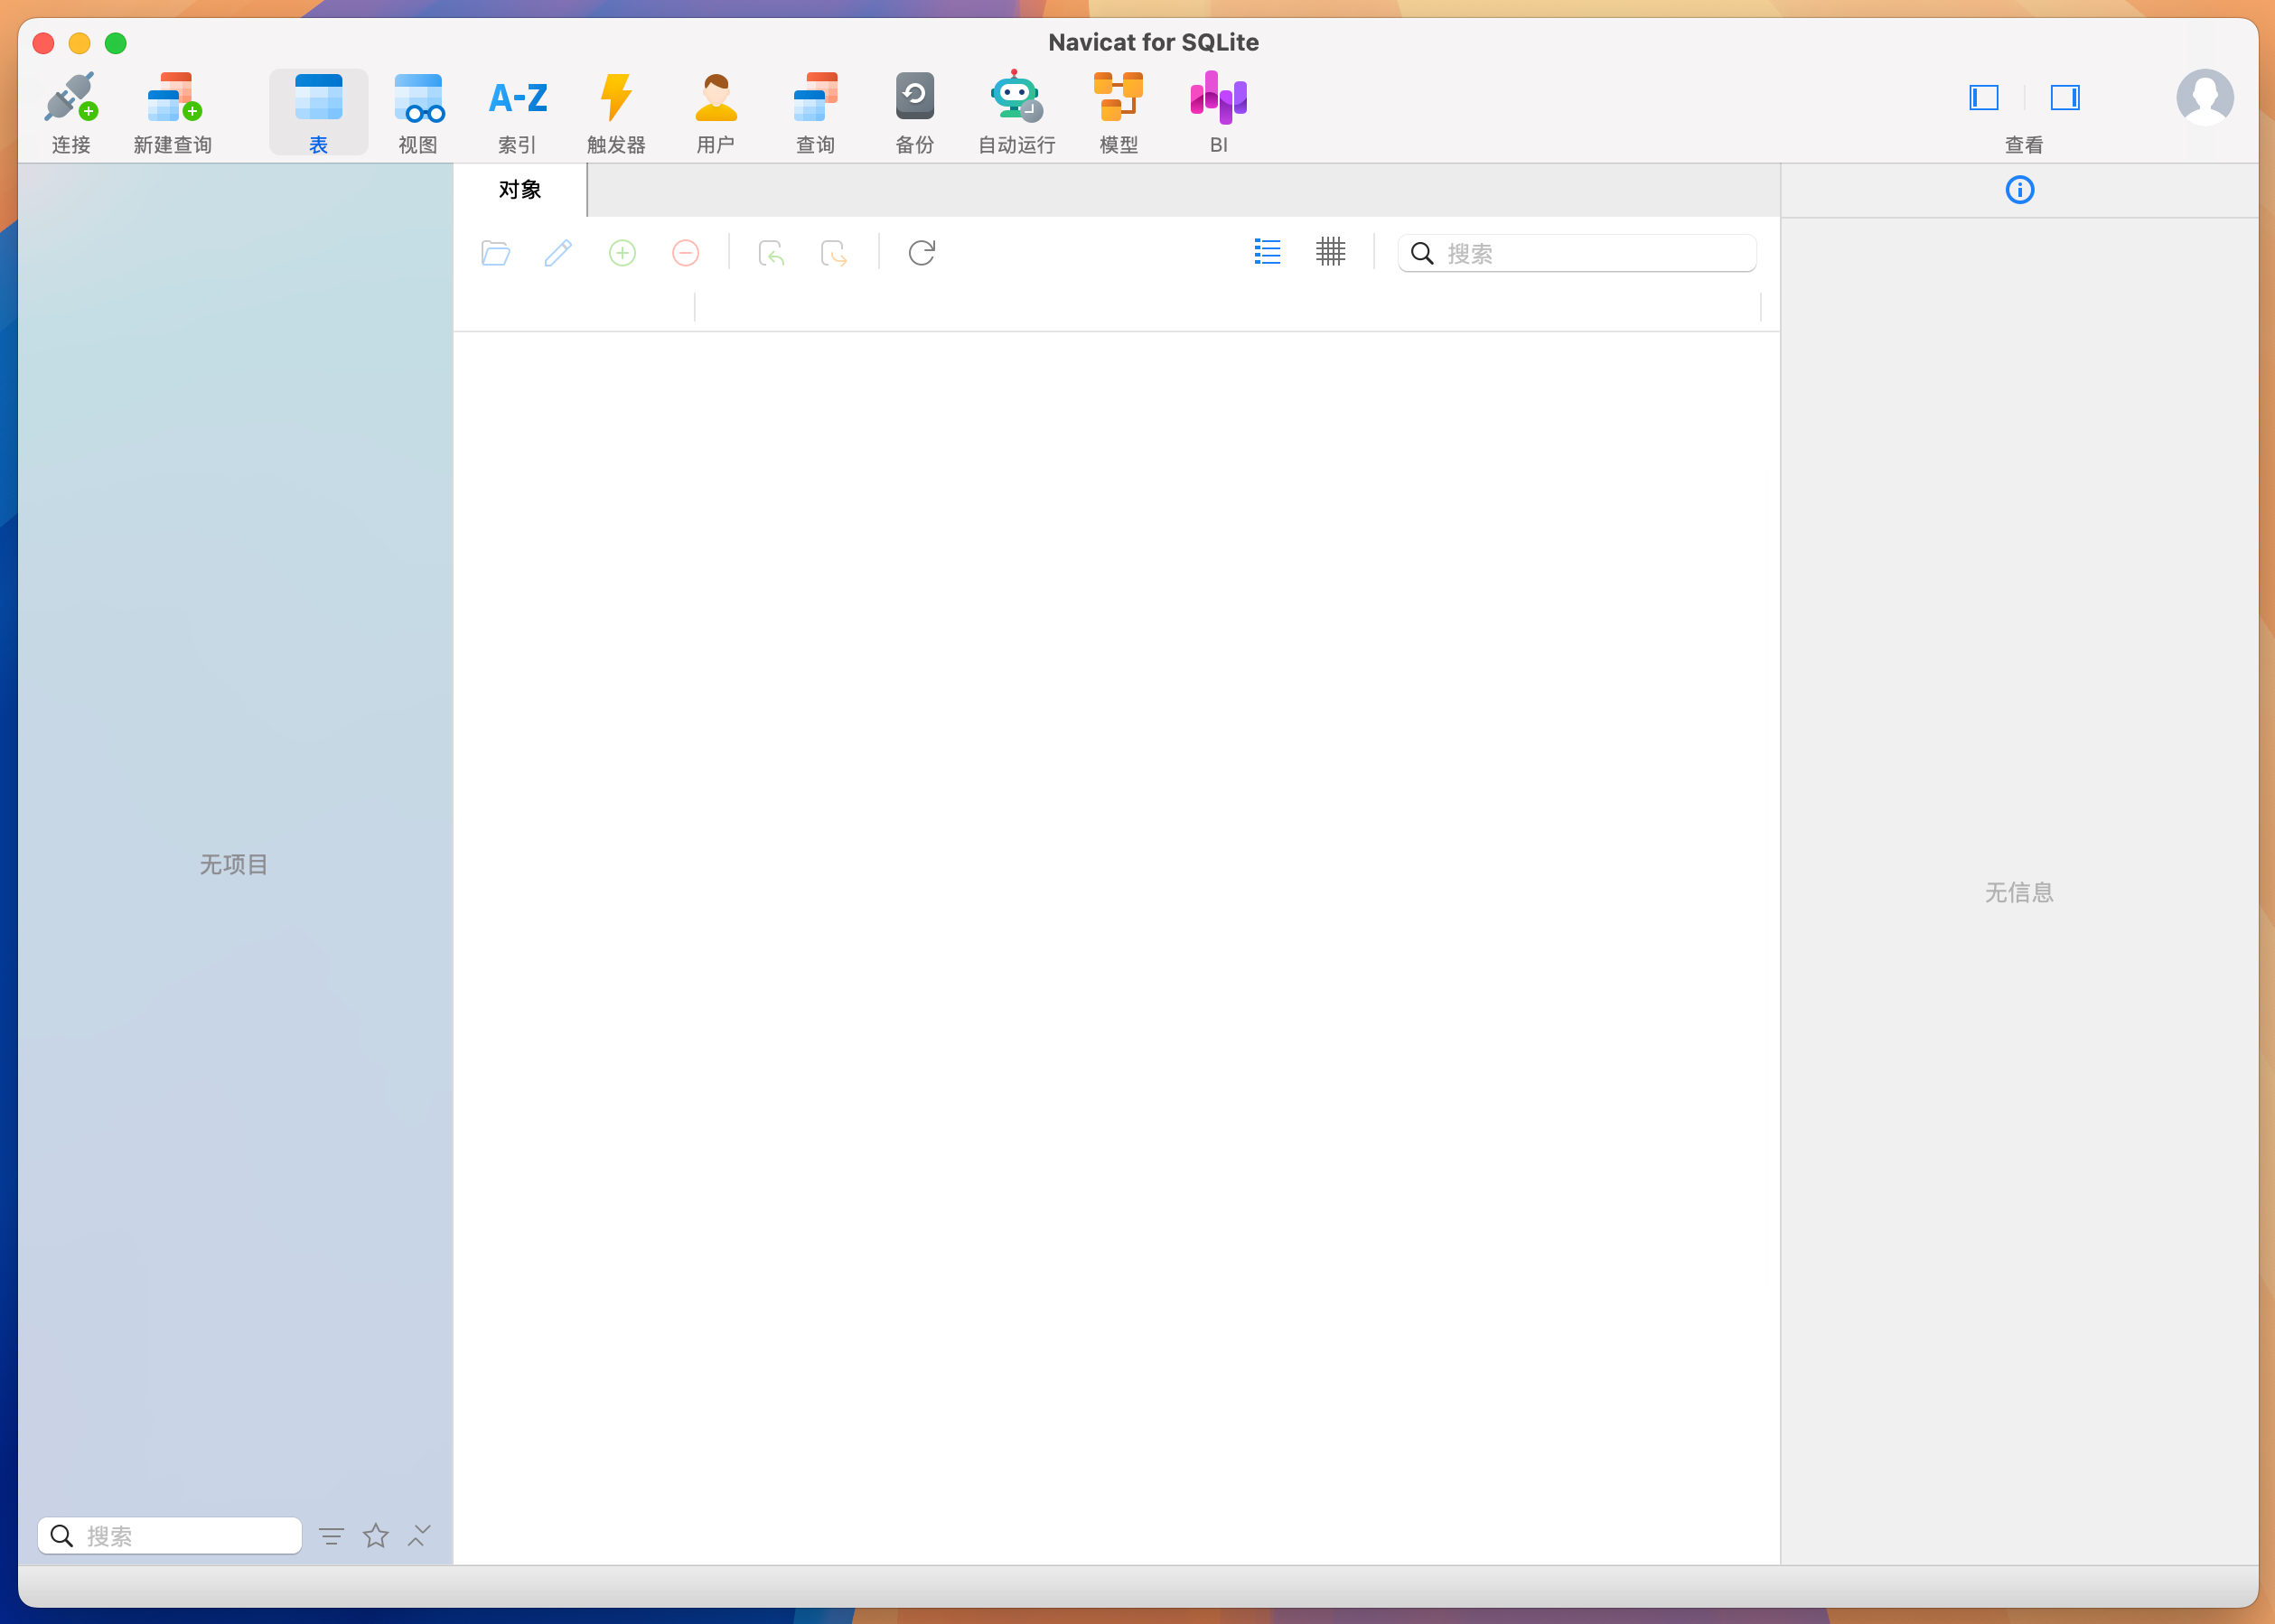
Task: Click the 新建查询 (New Query) icon
Action: point(173,111)
